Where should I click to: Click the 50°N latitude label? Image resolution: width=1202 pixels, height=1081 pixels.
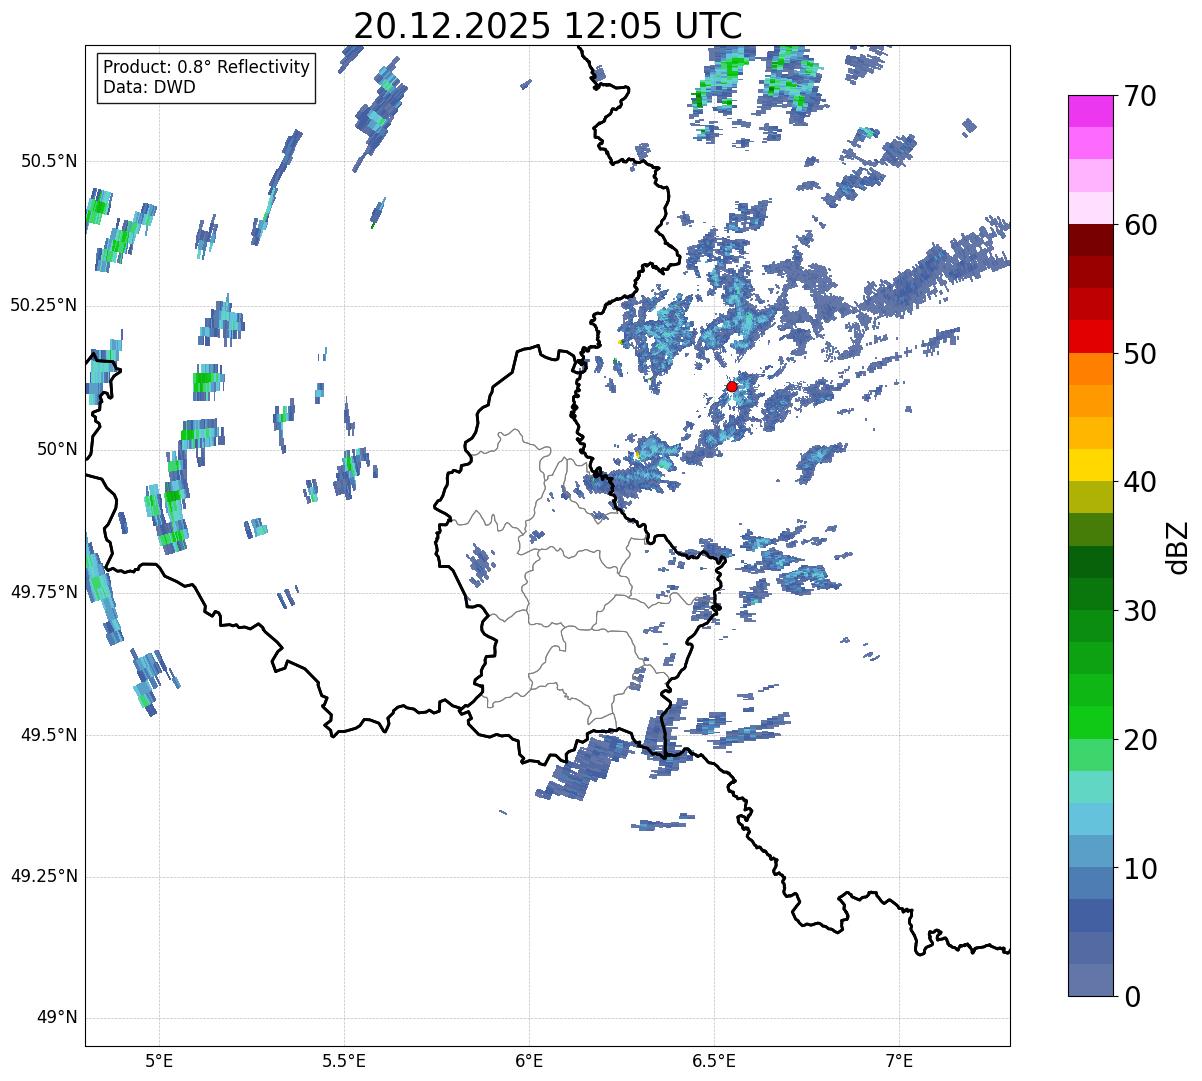click(x=57, y=449)
